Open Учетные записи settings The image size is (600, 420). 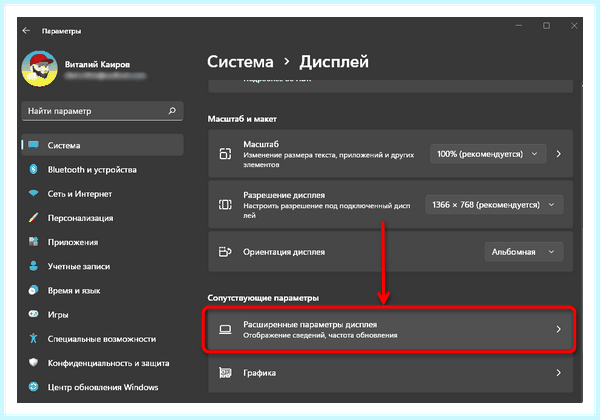(x=102, y=266)
